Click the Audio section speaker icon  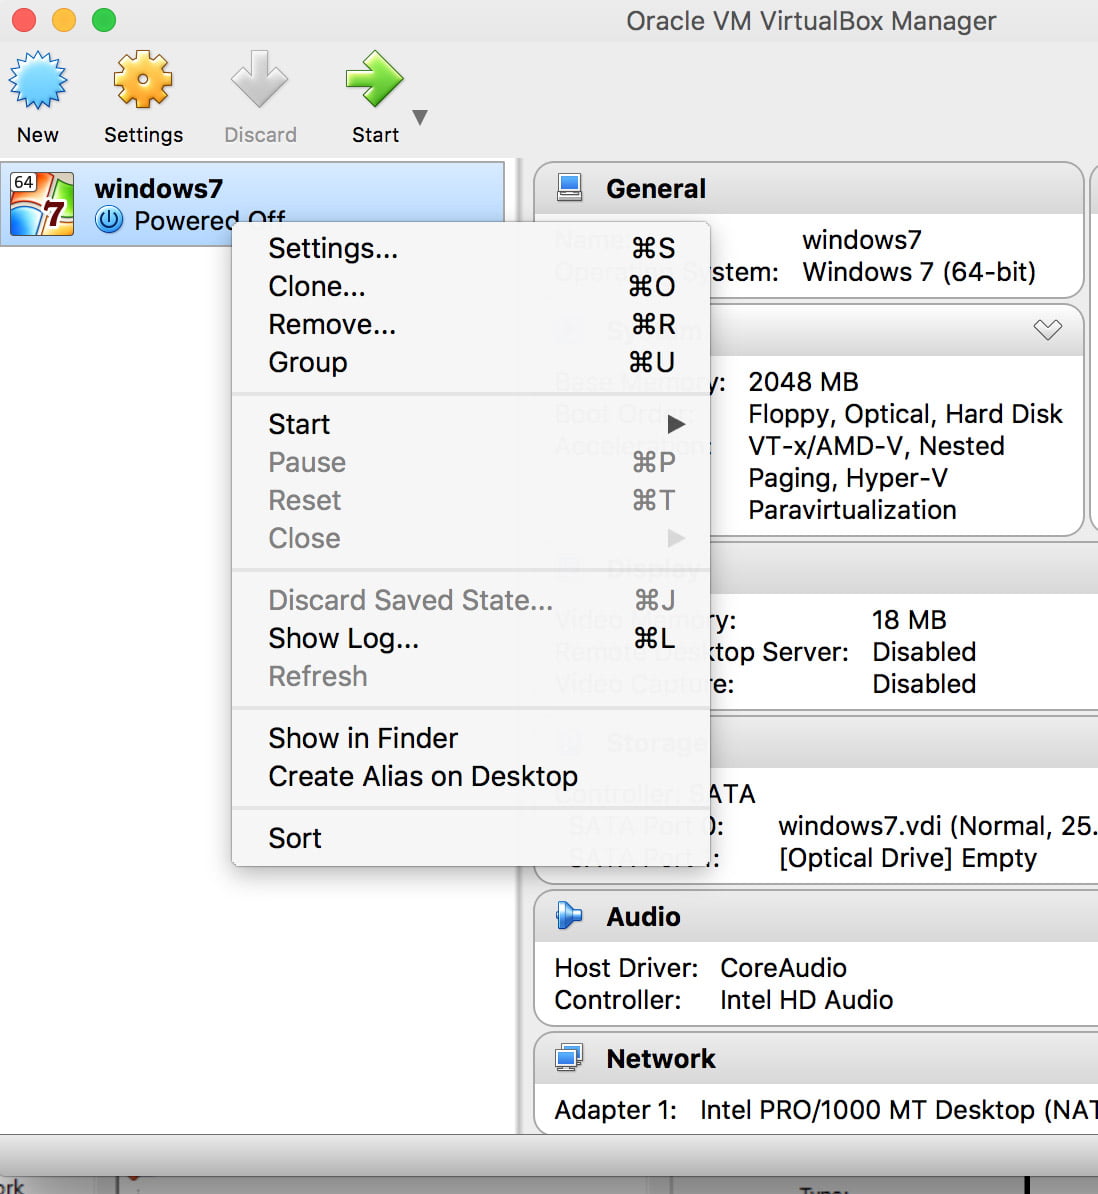569,915
